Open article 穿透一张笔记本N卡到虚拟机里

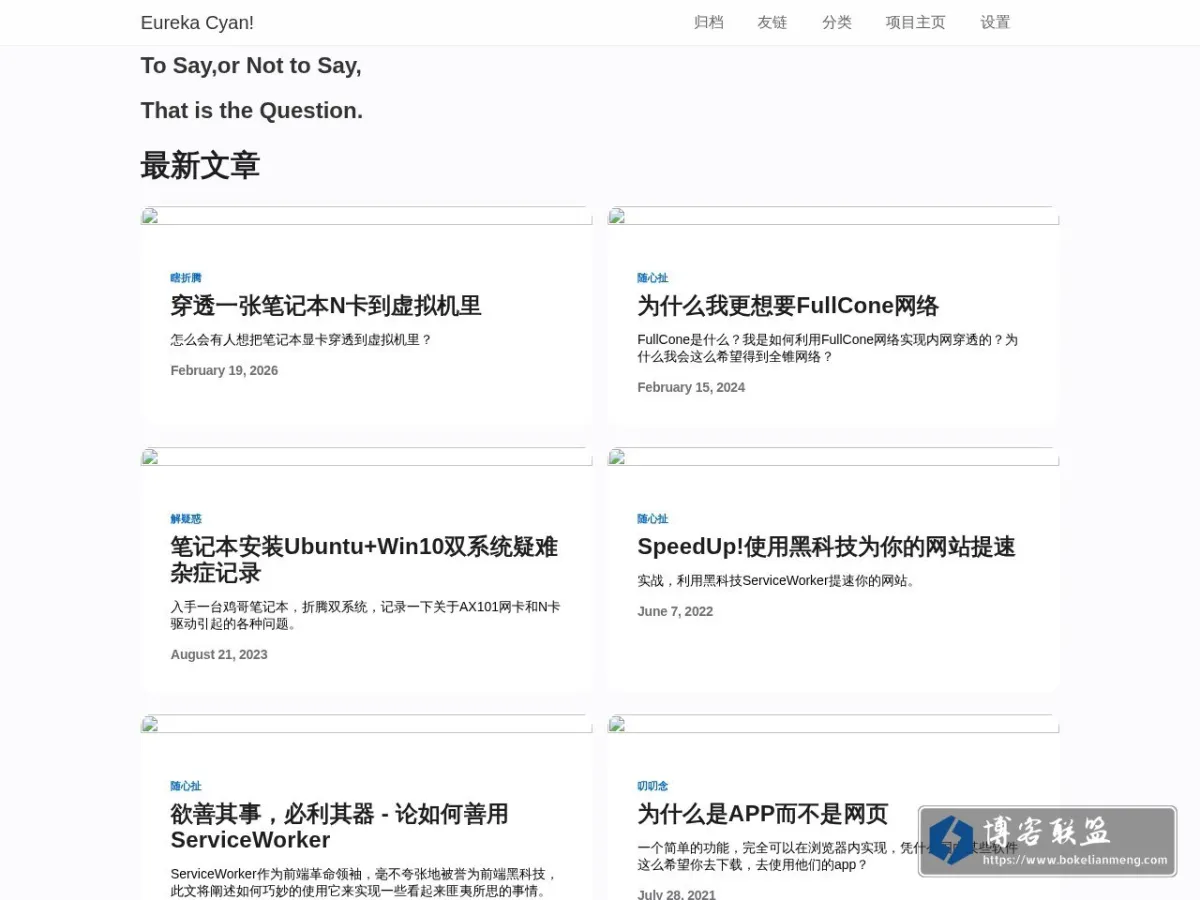(326, 306)
